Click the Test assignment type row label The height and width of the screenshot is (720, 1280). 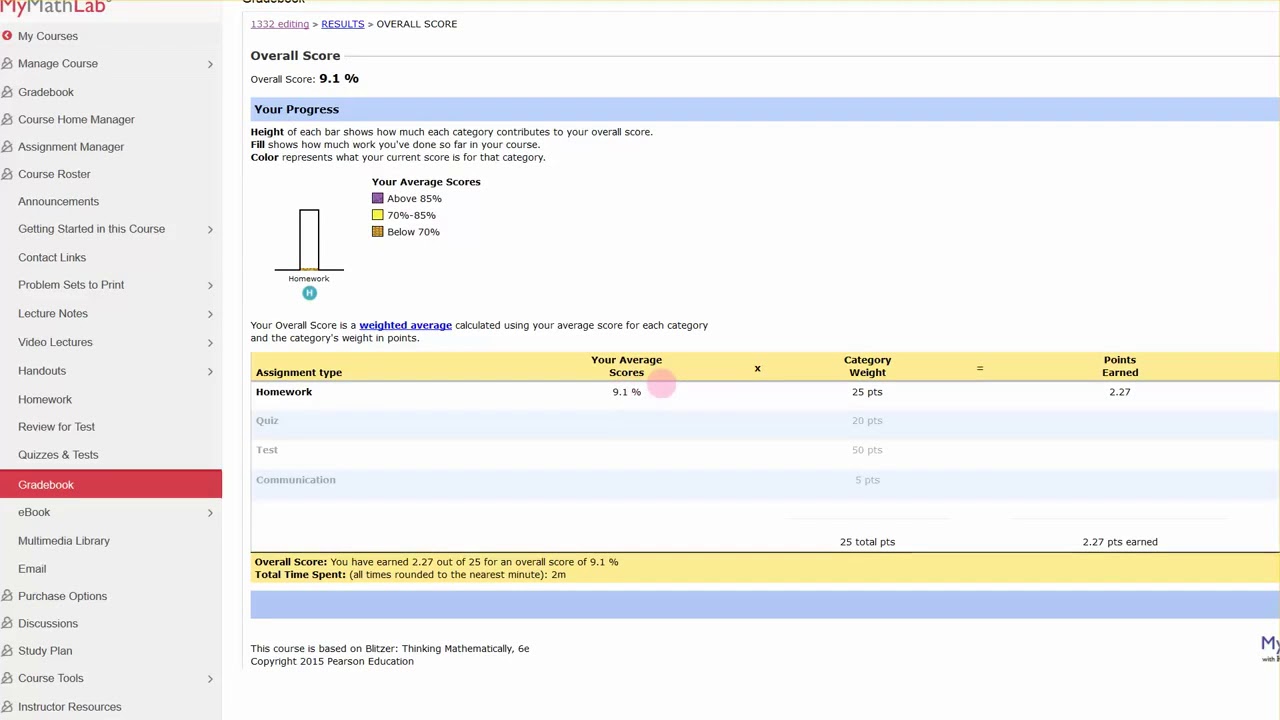coord(267,450)
